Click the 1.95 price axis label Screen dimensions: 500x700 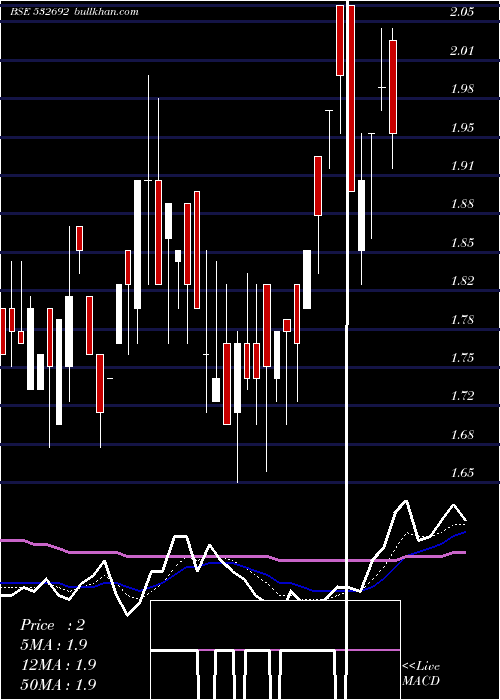click(x=462, y=128)
